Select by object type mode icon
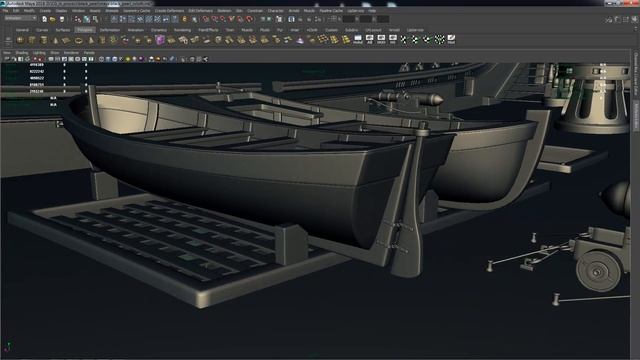This screenshot has height=360, width=640. [x=87, y=19]
